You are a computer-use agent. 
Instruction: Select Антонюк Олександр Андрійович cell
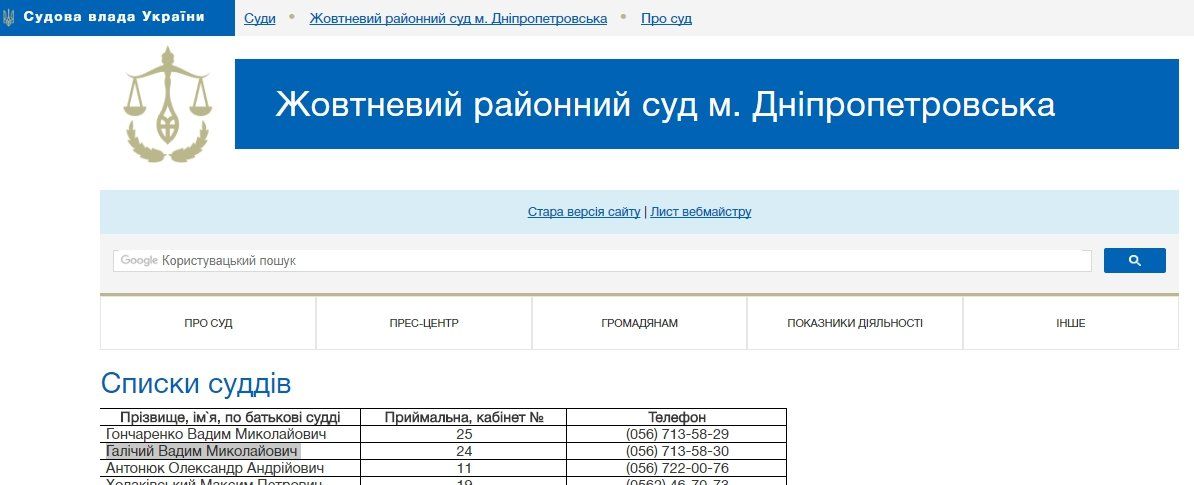click(230, 467)
